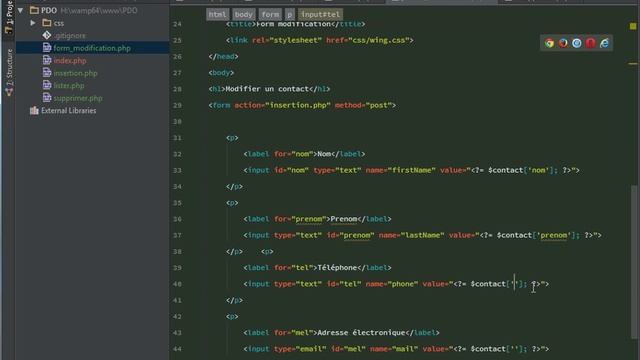Click line number 40 in gutter
640x360 pixels.
(177, 284)
